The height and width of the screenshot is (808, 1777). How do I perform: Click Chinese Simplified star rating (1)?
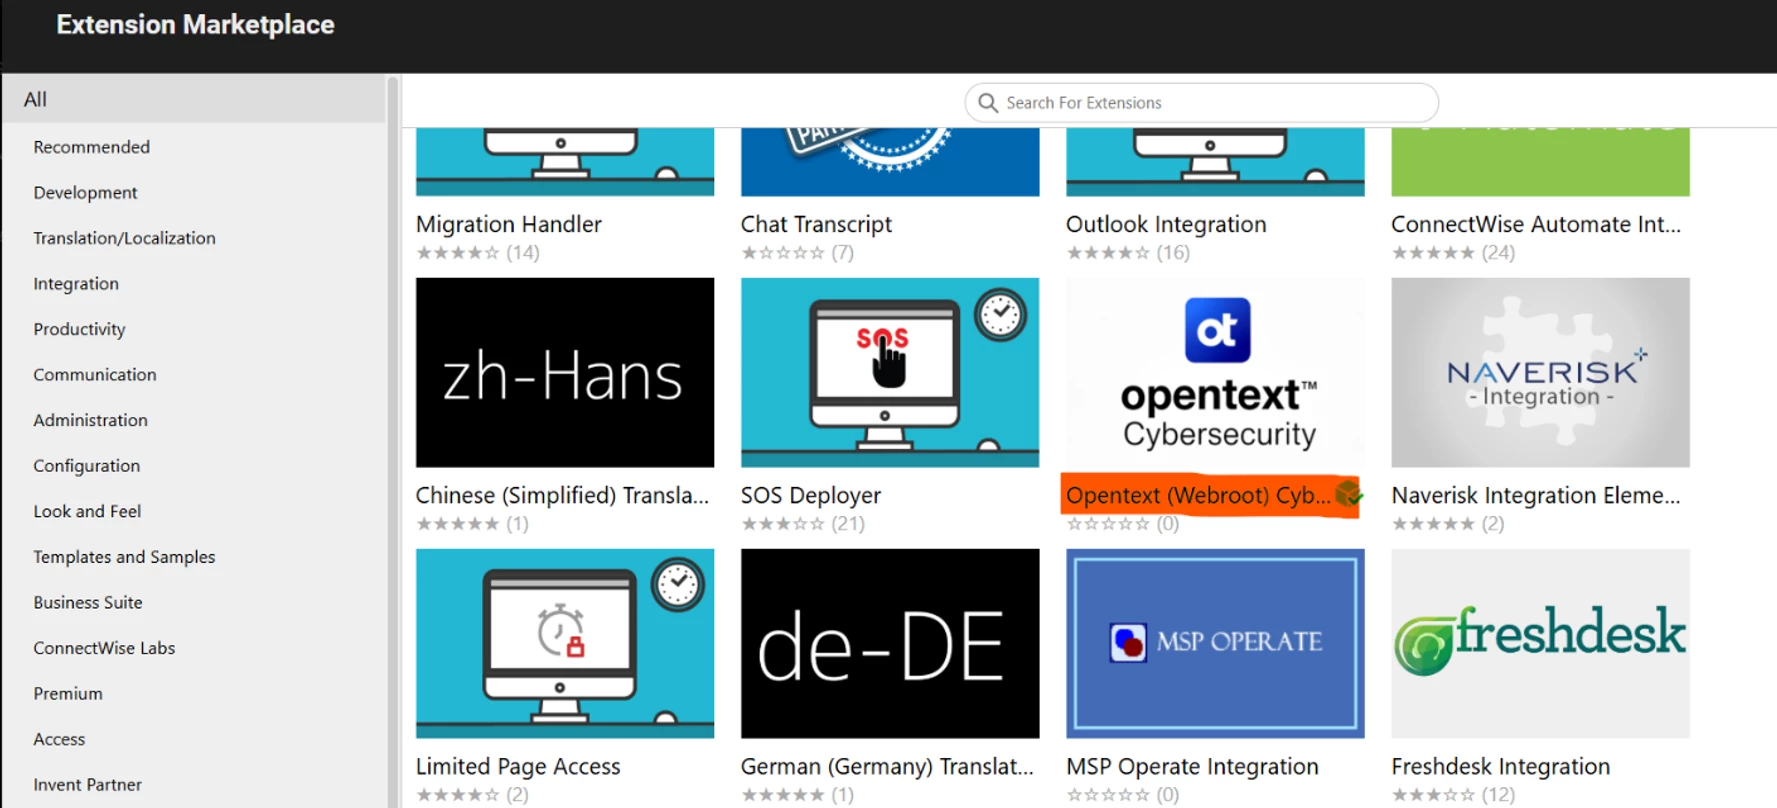tap(472, 524)
